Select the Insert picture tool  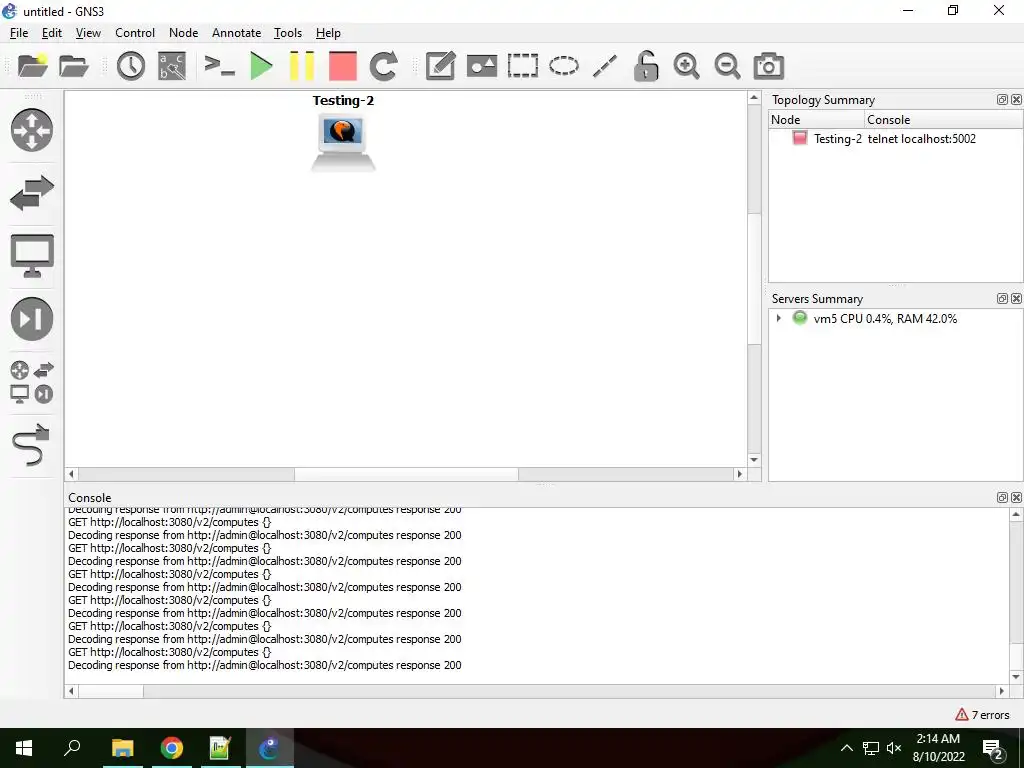pyautogui.click(x=482, y=66)
